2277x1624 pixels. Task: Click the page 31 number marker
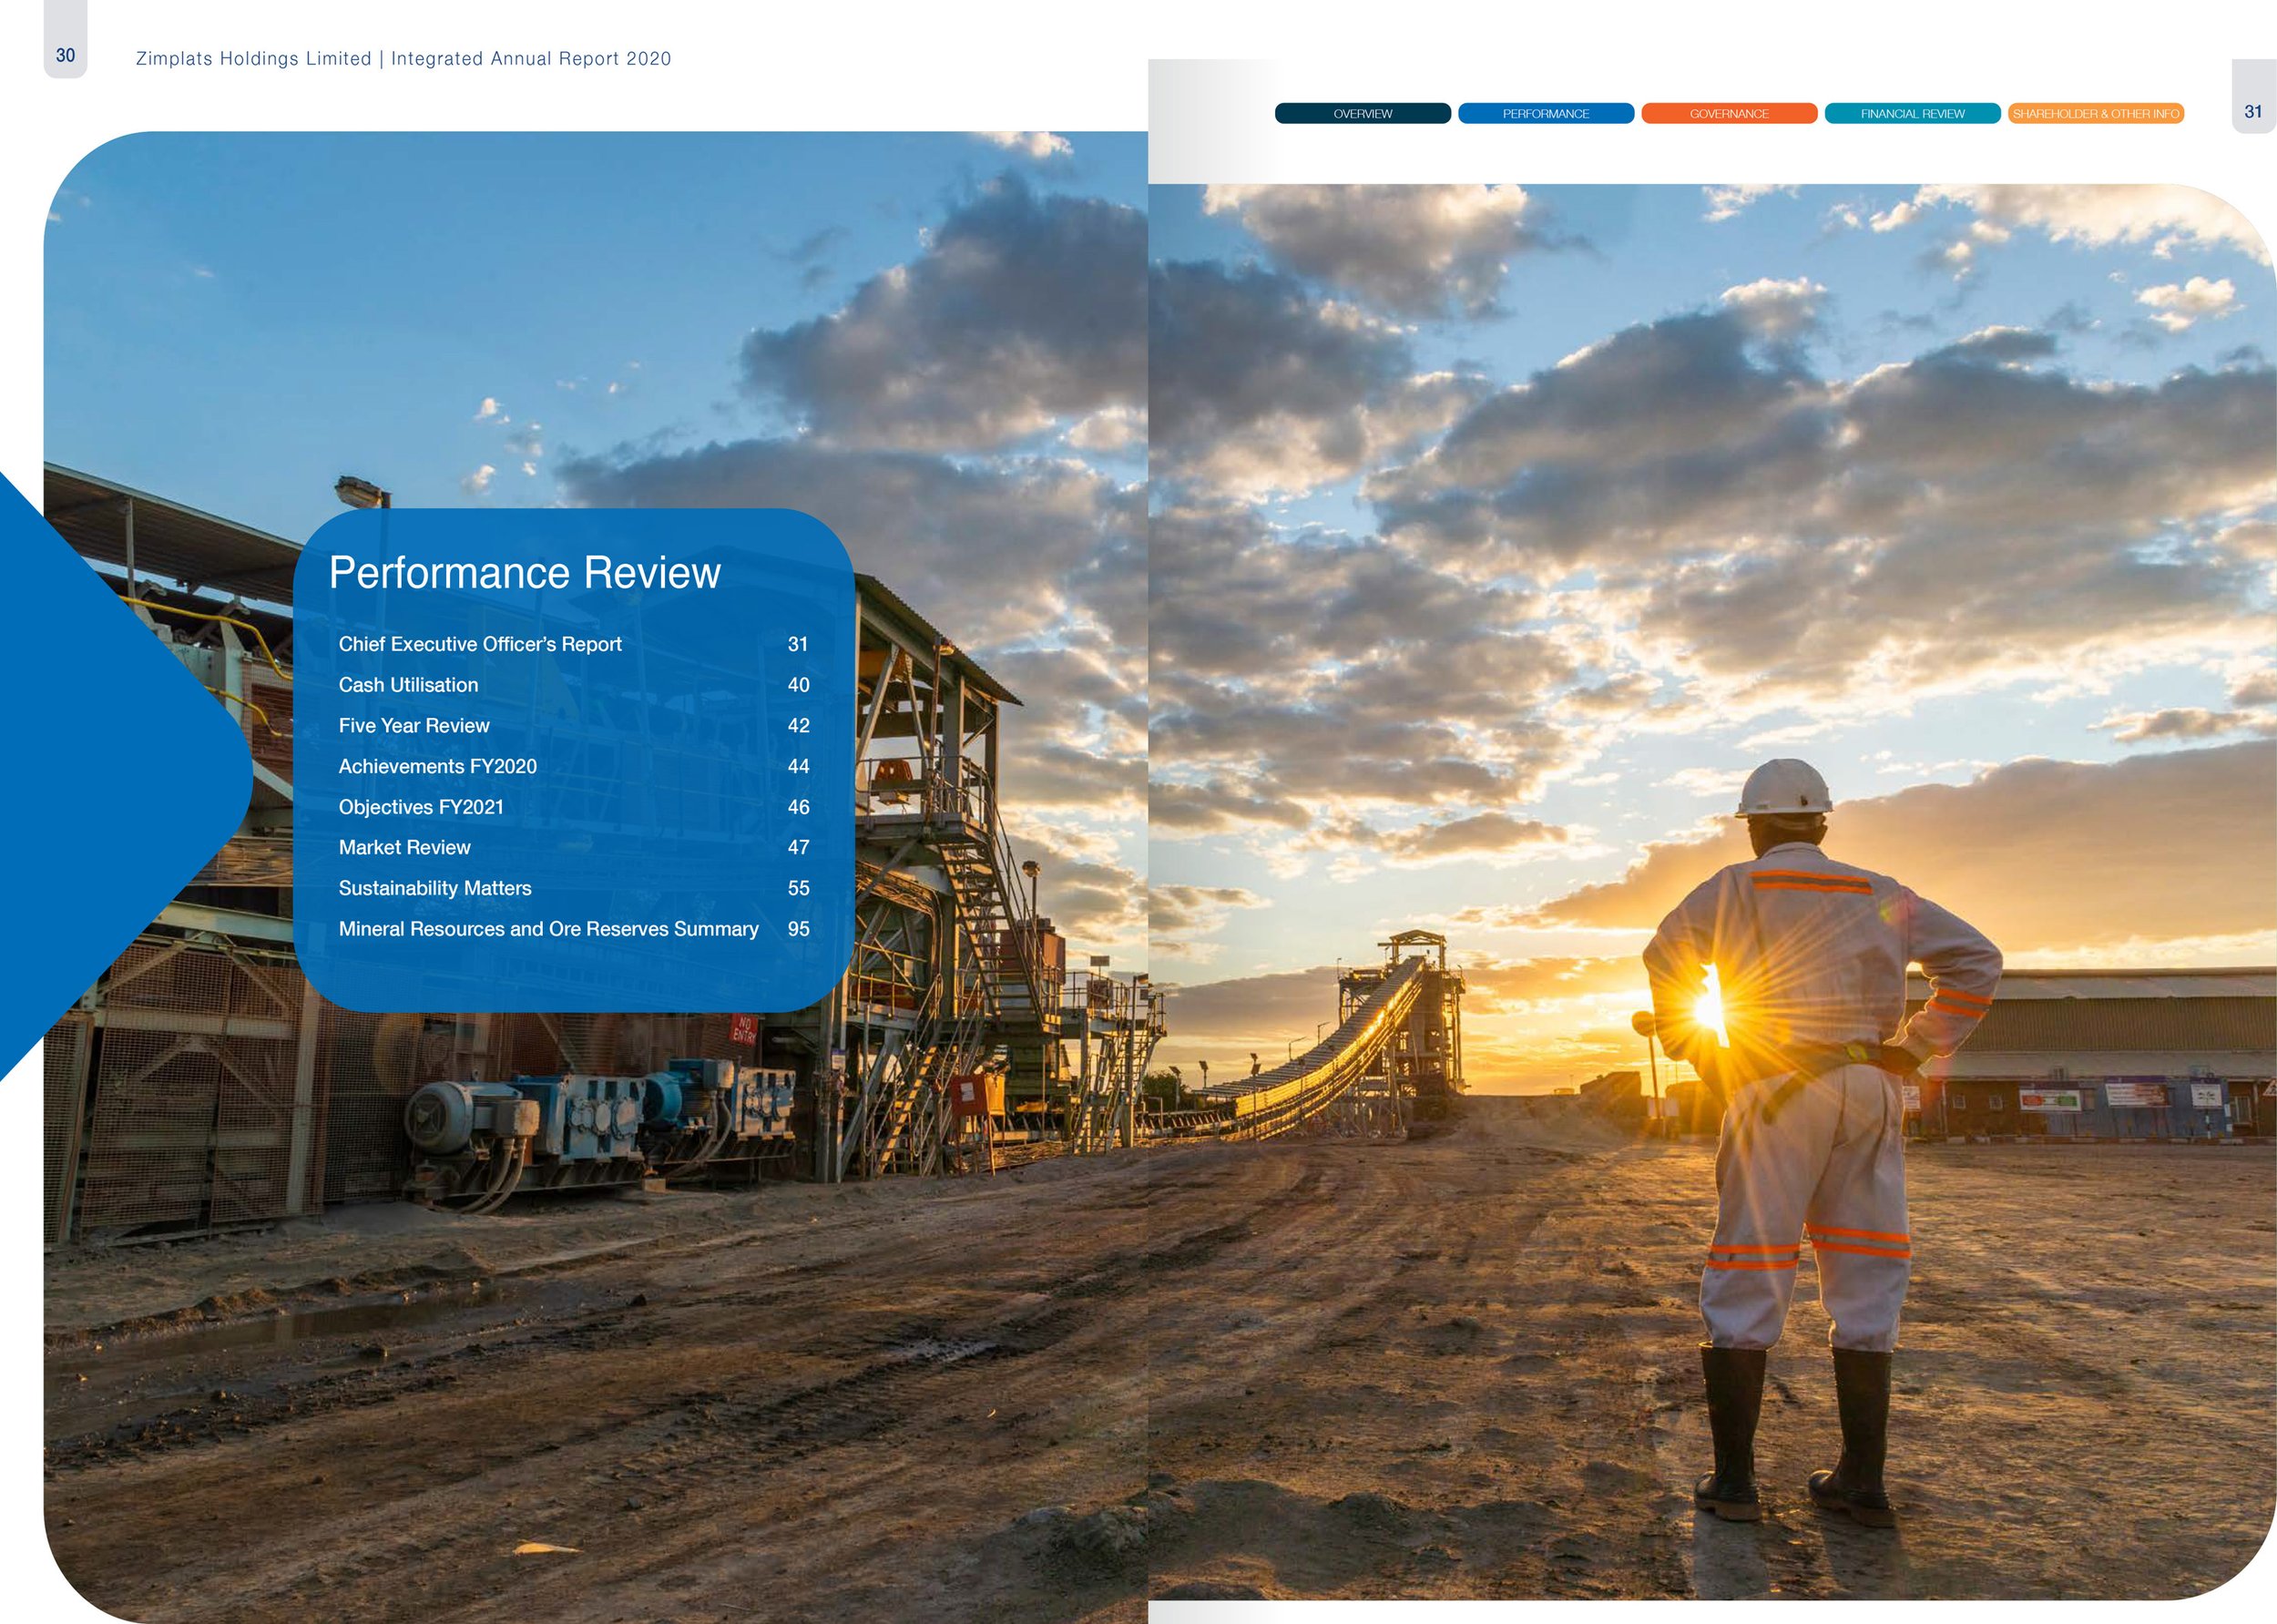point(2253,111)
